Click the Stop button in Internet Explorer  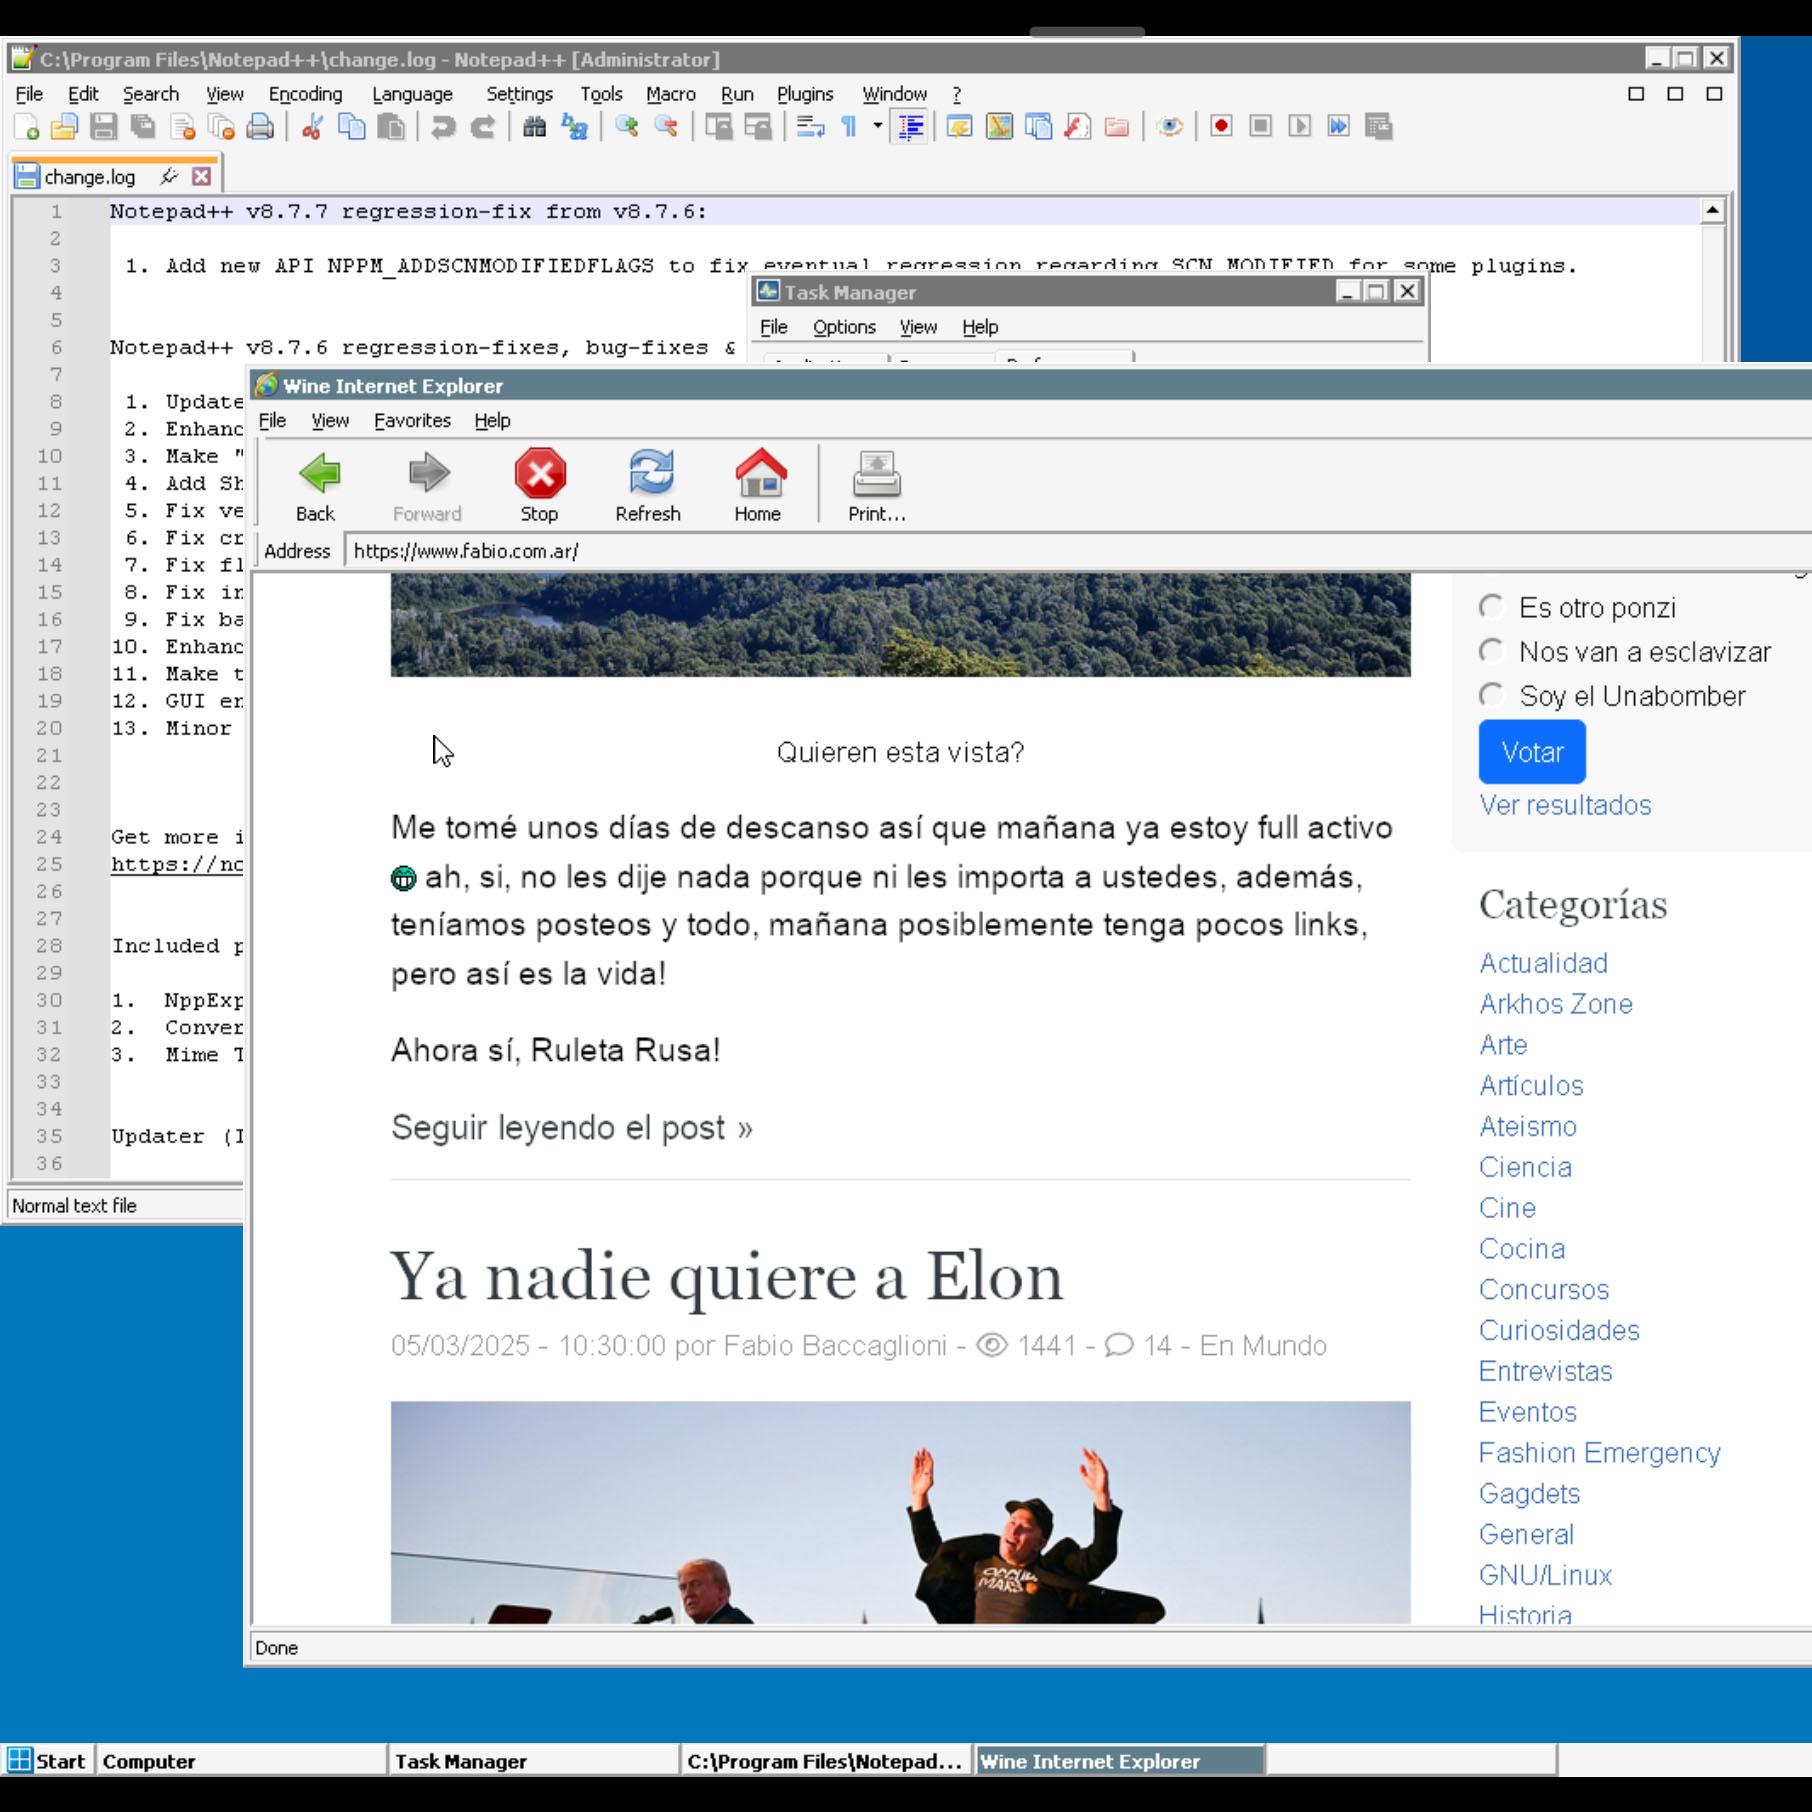point(540,486)
